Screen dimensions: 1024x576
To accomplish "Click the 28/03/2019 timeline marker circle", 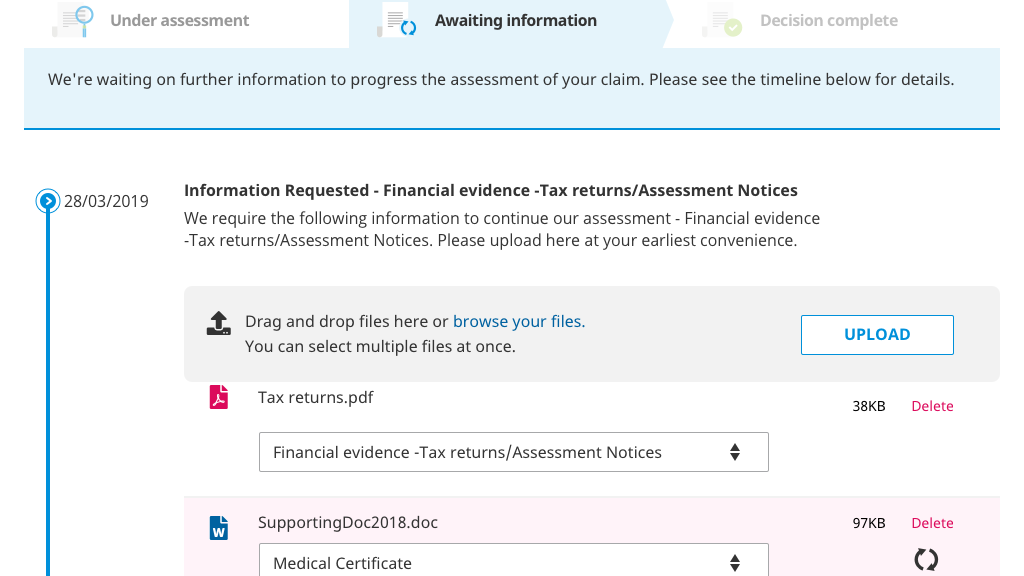I will 47,201.
